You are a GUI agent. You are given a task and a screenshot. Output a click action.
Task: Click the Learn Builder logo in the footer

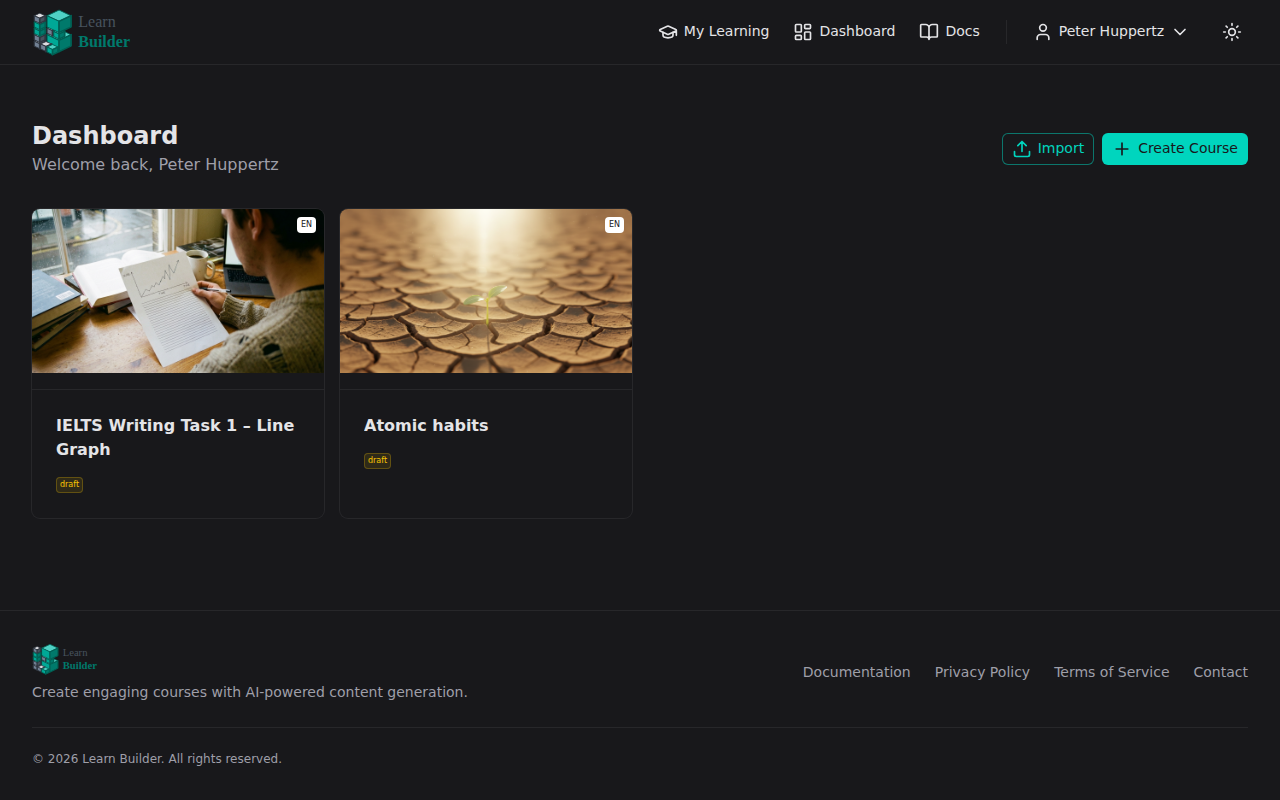coord(63,659)
